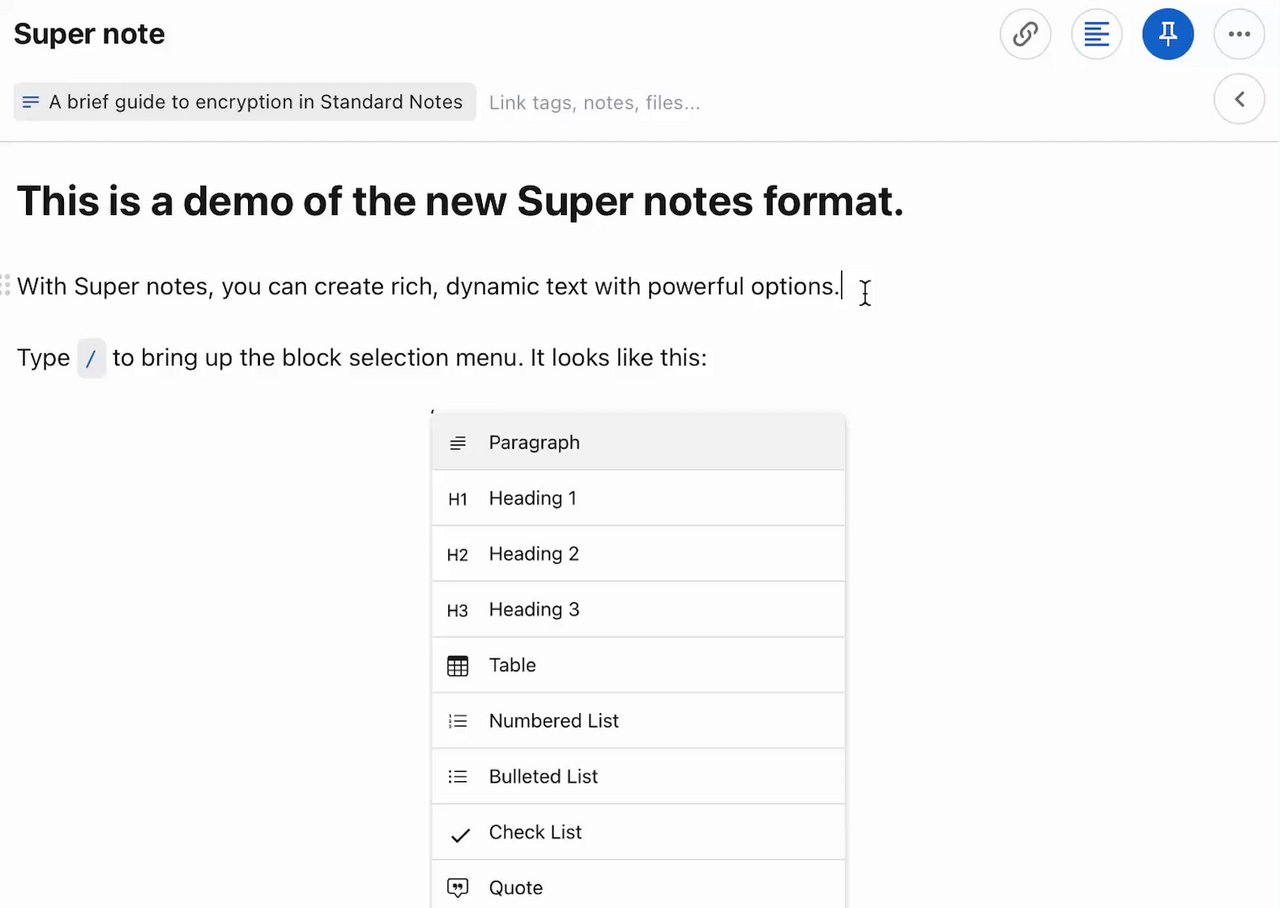Image resolution: width=1280 pixels, height=908 pixels.
Task: Click the Bulleted List icon
Action: (457, 777)
